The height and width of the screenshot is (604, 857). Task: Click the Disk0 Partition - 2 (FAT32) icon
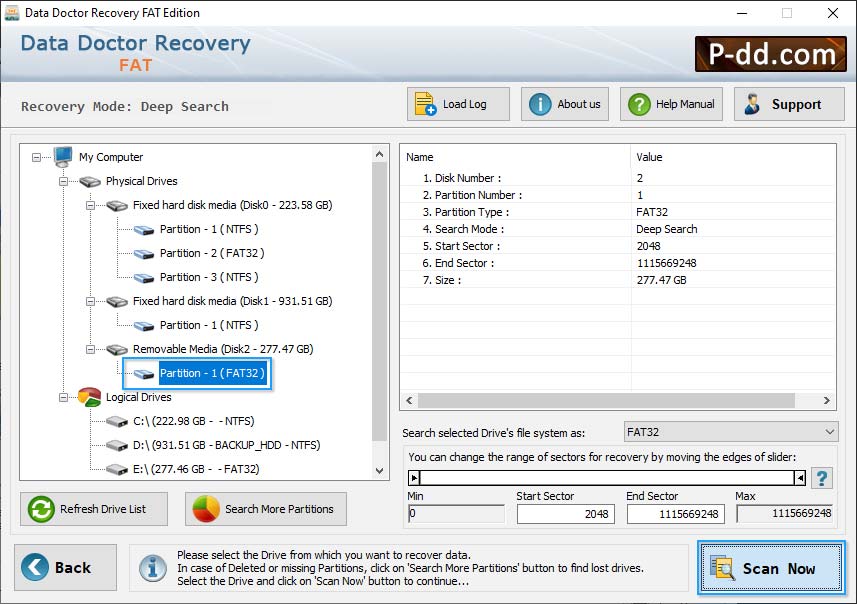tap(144, 254)
